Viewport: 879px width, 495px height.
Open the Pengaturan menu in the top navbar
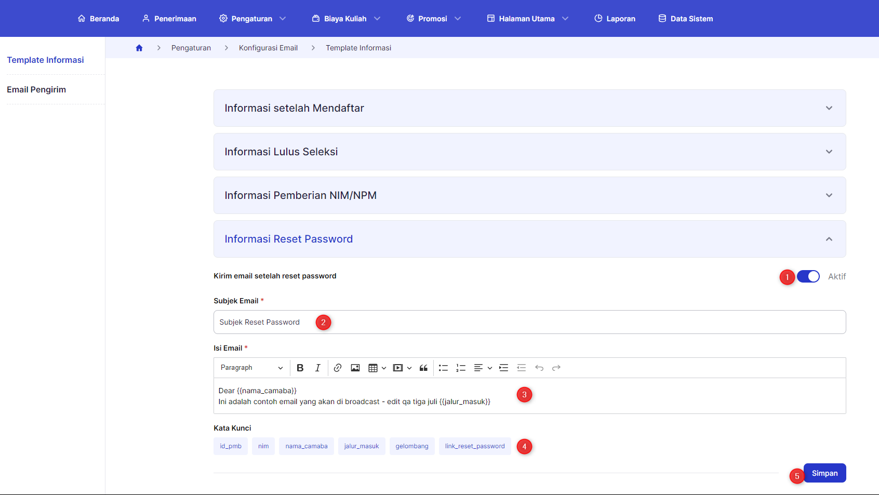click(x=252, y=18)
